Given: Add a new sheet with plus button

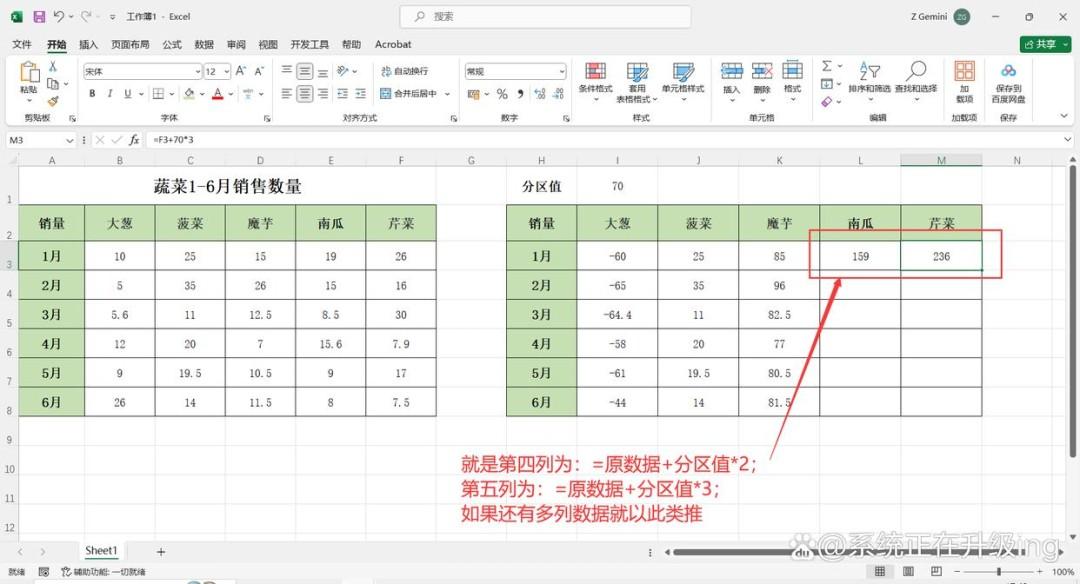Looking at the screenshot, I should pos(160,552).
